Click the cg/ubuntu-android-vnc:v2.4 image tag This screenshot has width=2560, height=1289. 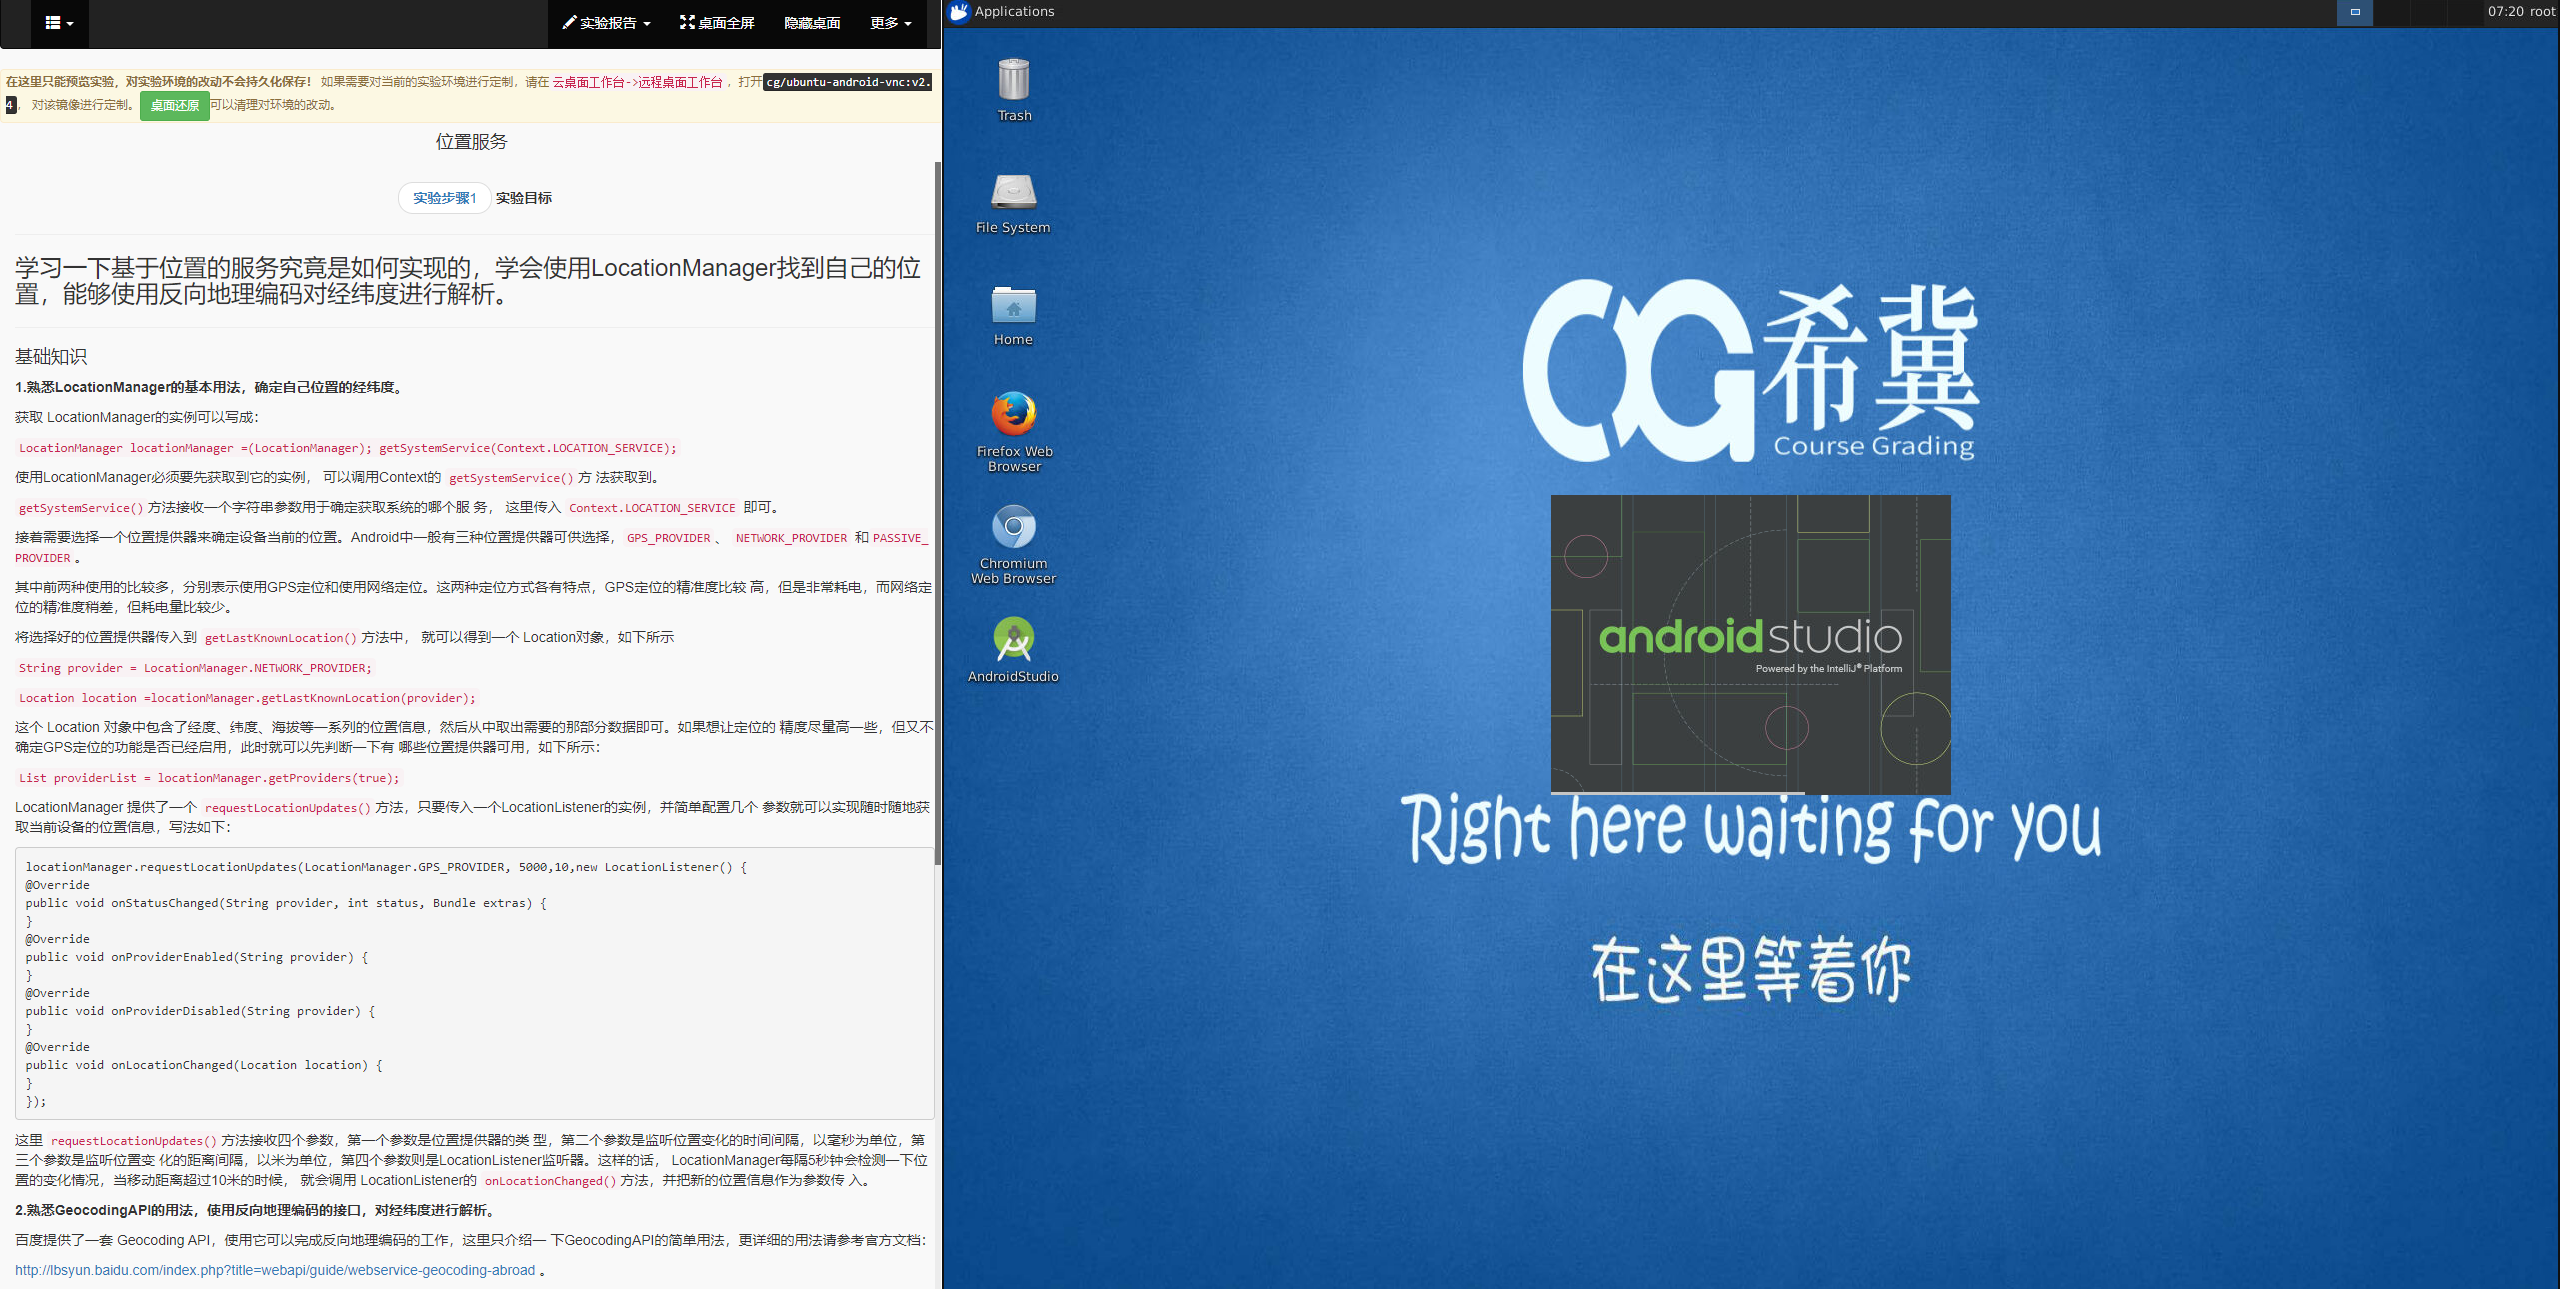pyautogui.click(x=848, y=82)
